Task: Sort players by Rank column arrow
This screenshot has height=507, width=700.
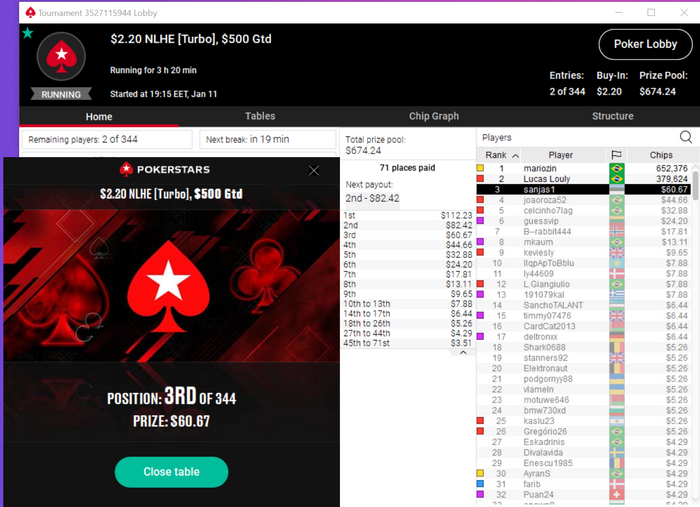Action: tap(516, 155)
